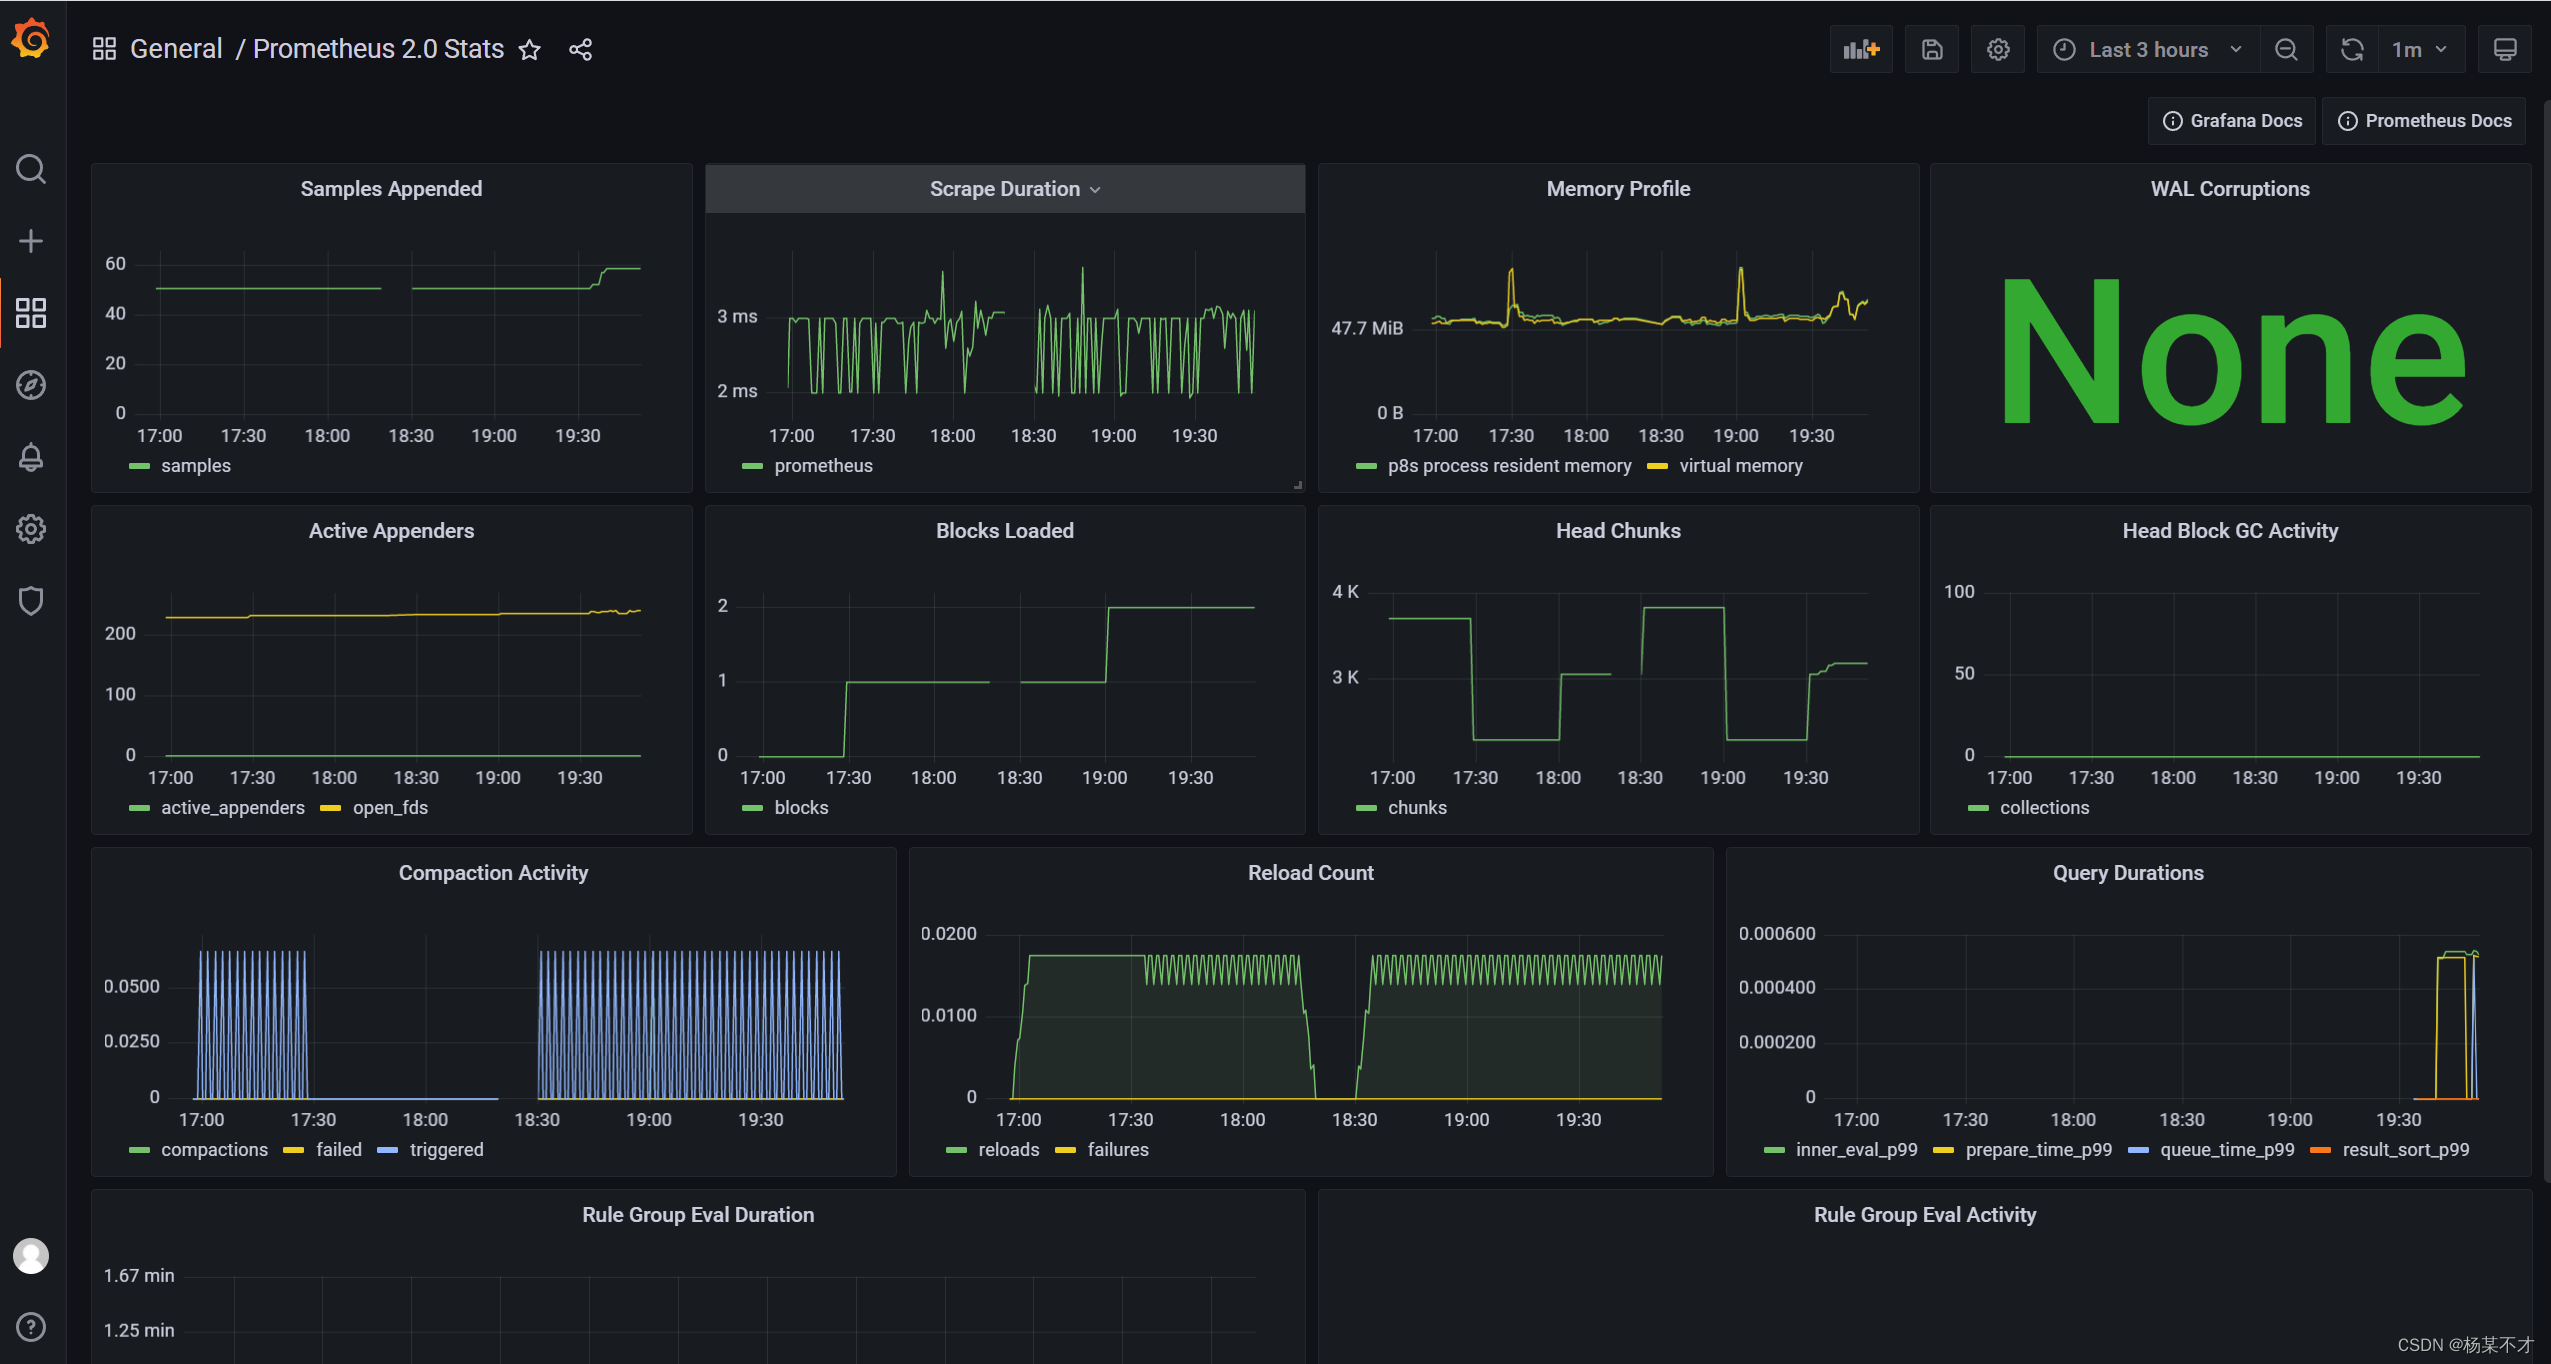Open the Server Admin shield icon
This screenshot has width=2551, height=1364.
tap(31, 601)
